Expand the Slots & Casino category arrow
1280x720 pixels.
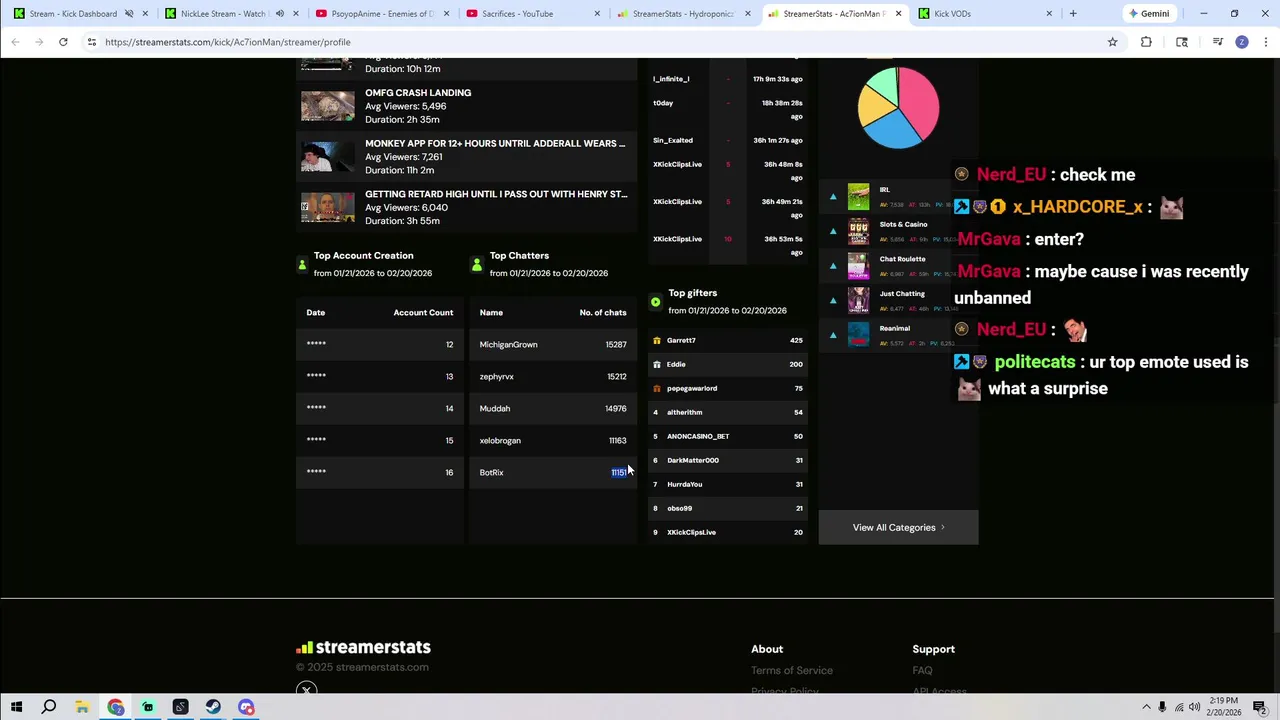coord(833,231)
